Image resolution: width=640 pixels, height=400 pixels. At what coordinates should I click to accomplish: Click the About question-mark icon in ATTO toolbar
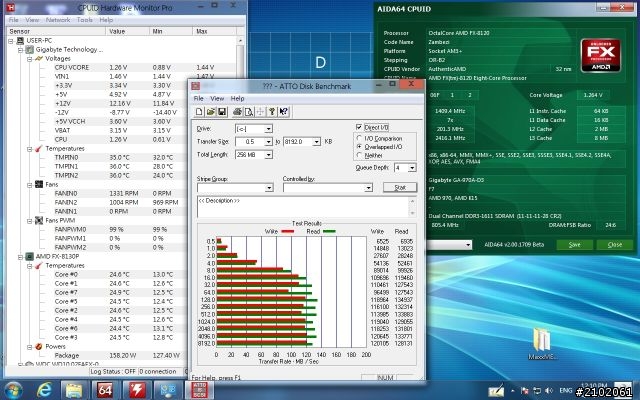[x=272, y=111]
